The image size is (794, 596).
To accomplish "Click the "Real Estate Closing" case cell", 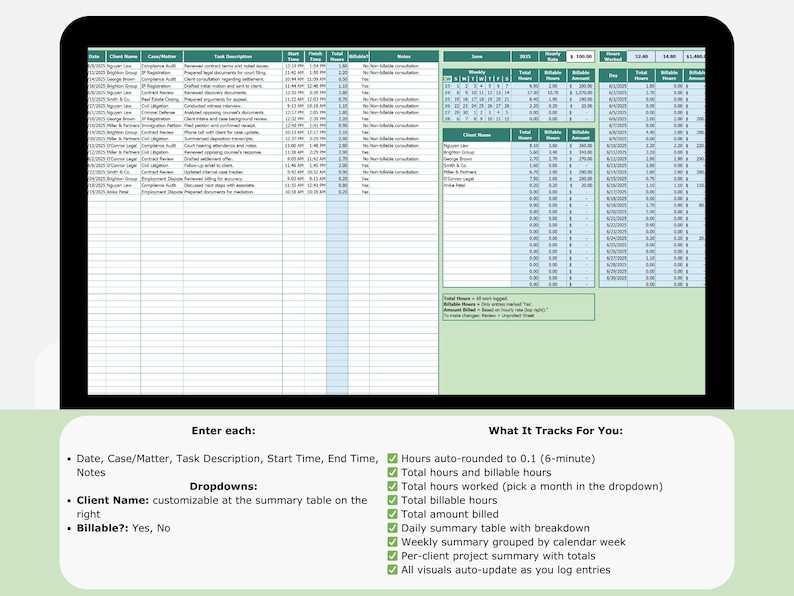I will [x=162, y=99].
